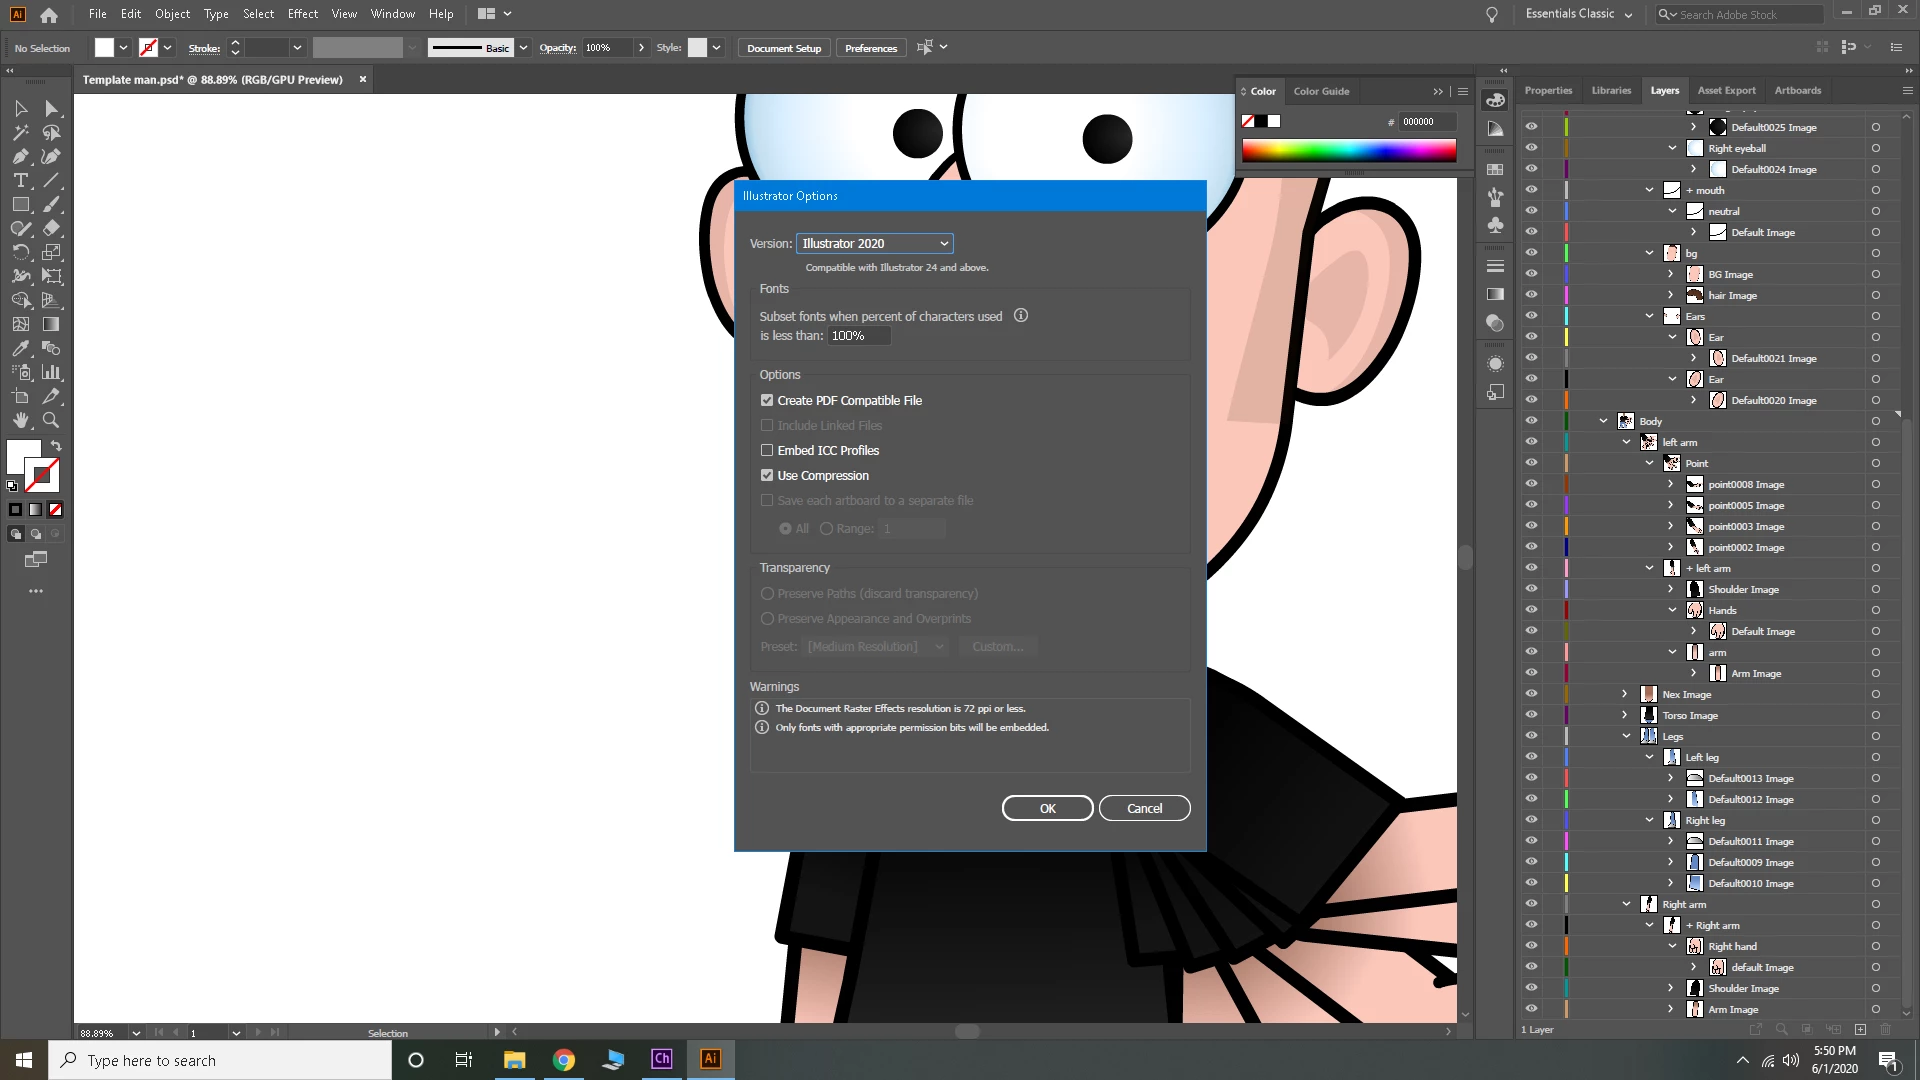Select the Pen tool in toolbar
Viewport: 1920px width, 1080px height.
[20, 156]
